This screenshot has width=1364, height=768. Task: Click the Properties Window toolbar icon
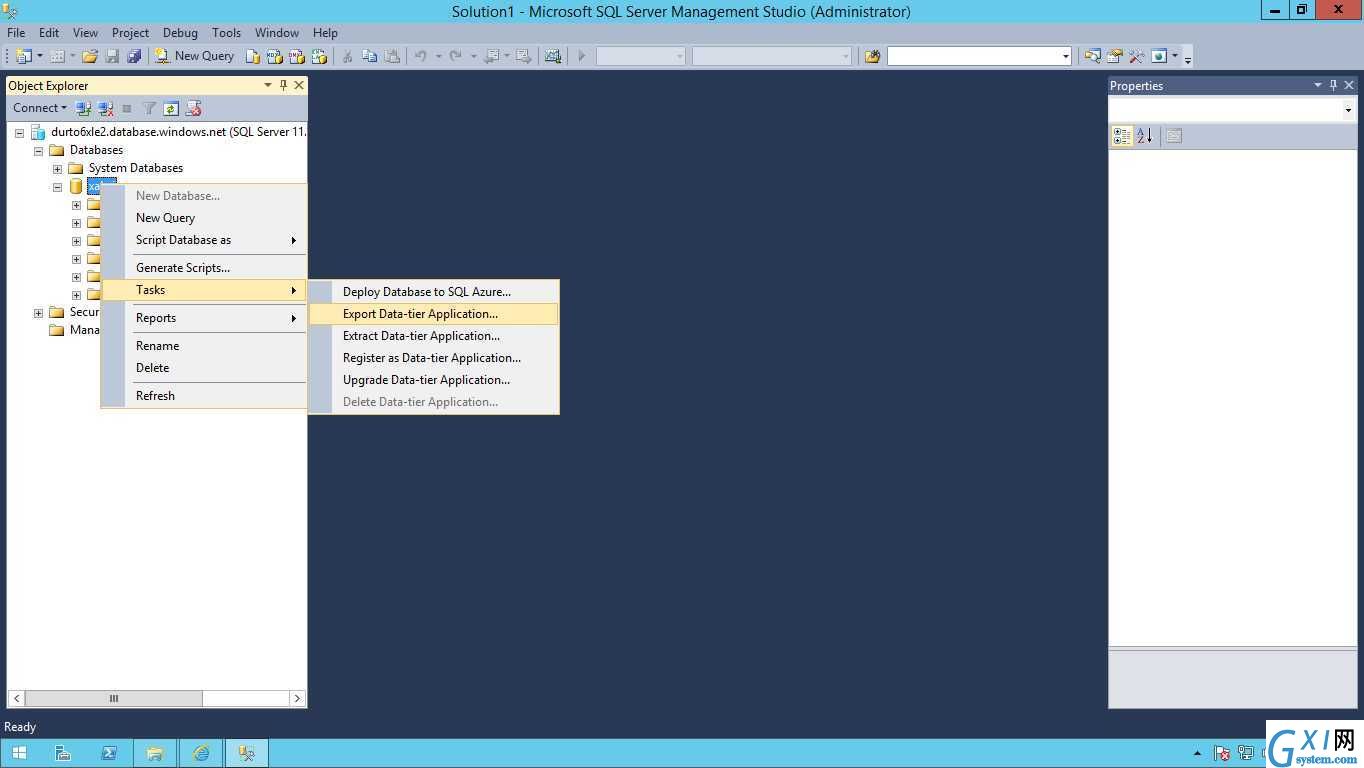pyautogui.click(x=1114, y=56)
